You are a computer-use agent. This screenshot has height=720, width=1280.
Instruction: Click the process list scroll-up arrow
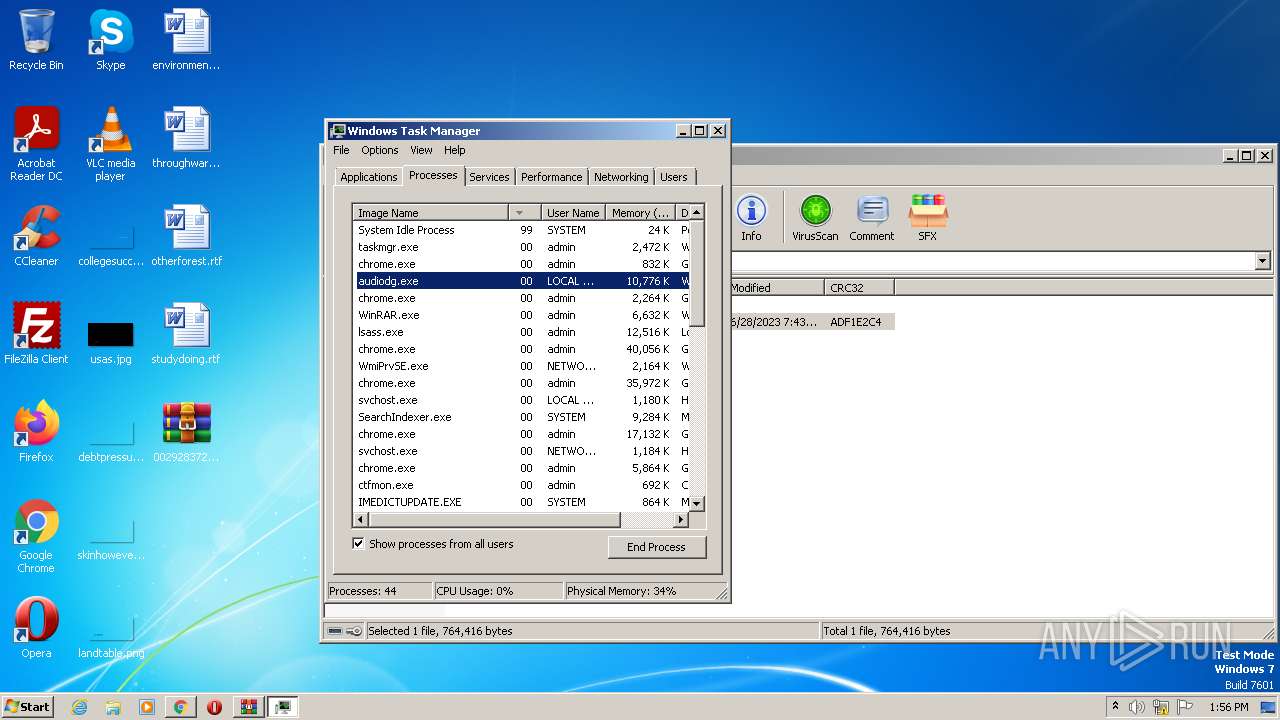[x=697, y=212]
